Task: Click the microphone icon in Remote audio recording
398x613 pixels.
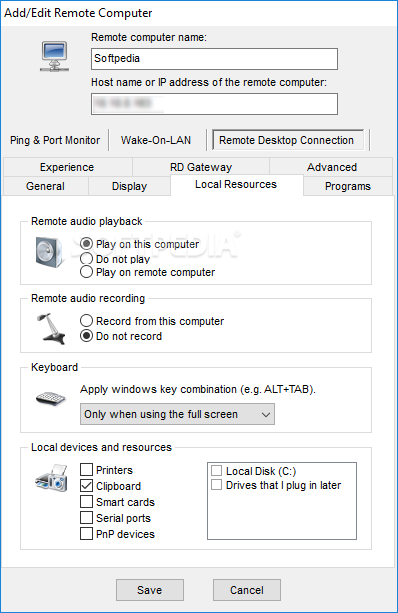Action: pyautogui.click(x=52, y=328)
